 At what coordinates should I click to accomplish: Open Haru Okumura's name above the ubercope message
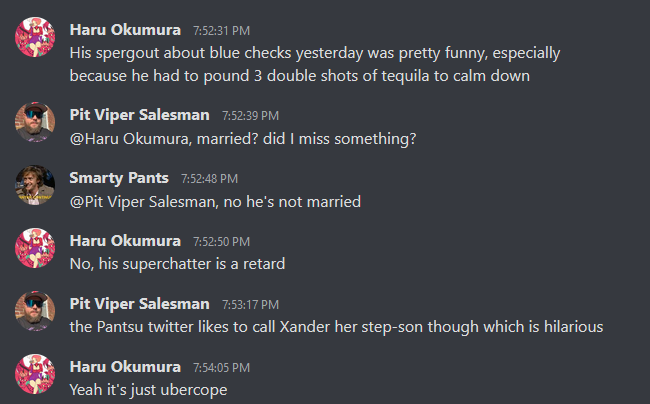point(125,367)
